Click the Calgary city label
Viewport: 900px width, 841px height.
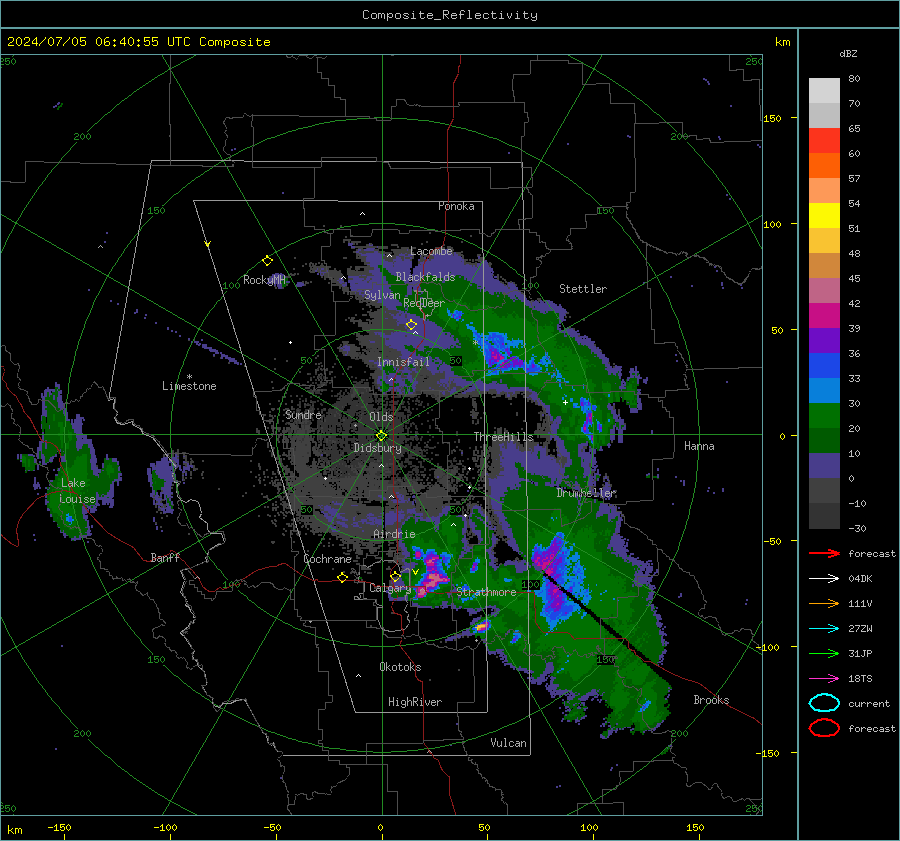click(x=390, y=588)
